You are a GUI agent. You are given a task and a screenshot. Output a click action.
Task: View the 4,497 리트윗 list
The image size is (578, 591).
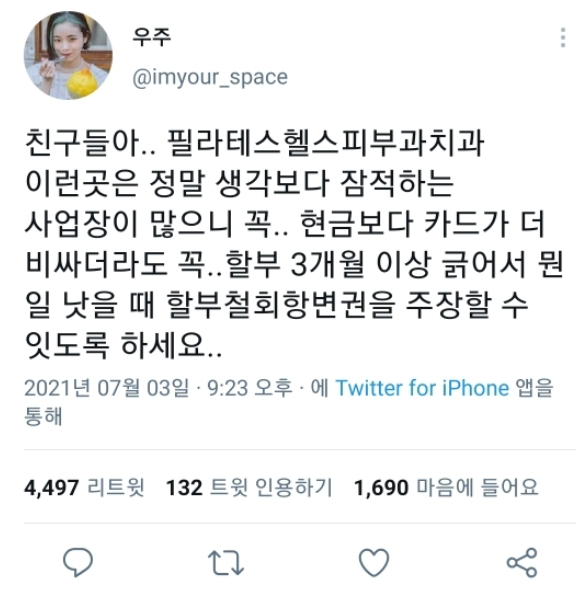pos(84,487)
